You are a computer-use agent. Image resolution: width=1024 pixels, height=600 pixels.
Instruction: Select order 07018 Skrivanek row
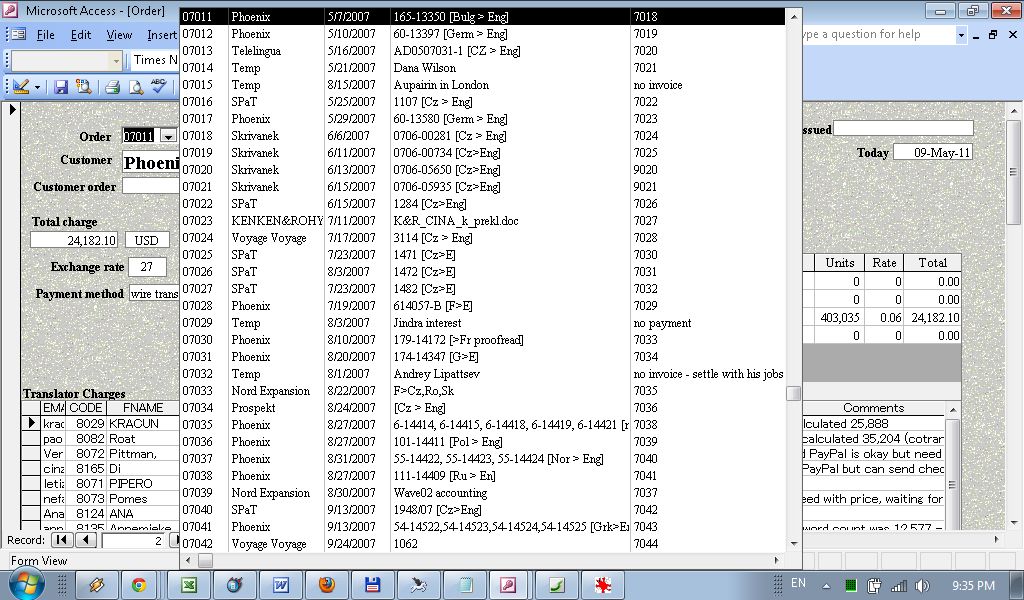tap(483, 136)
